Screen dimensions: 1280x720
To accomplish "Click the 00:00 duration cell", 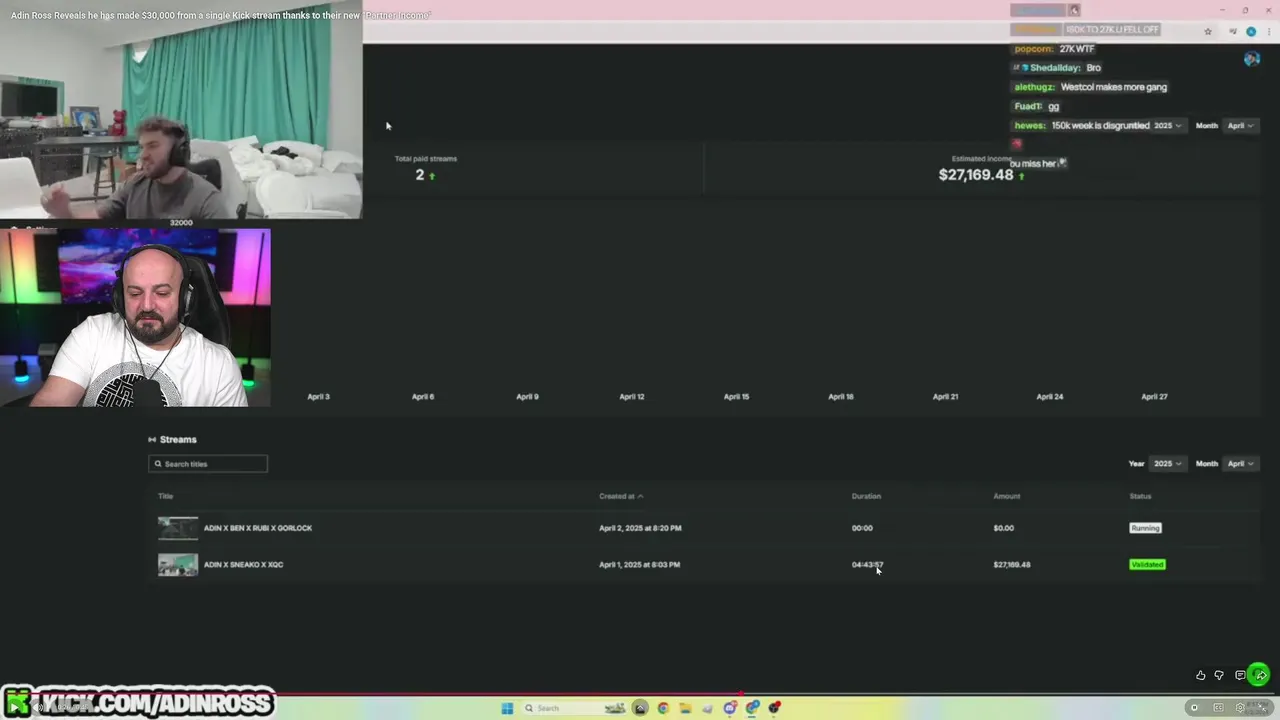I will pos(862,528).
